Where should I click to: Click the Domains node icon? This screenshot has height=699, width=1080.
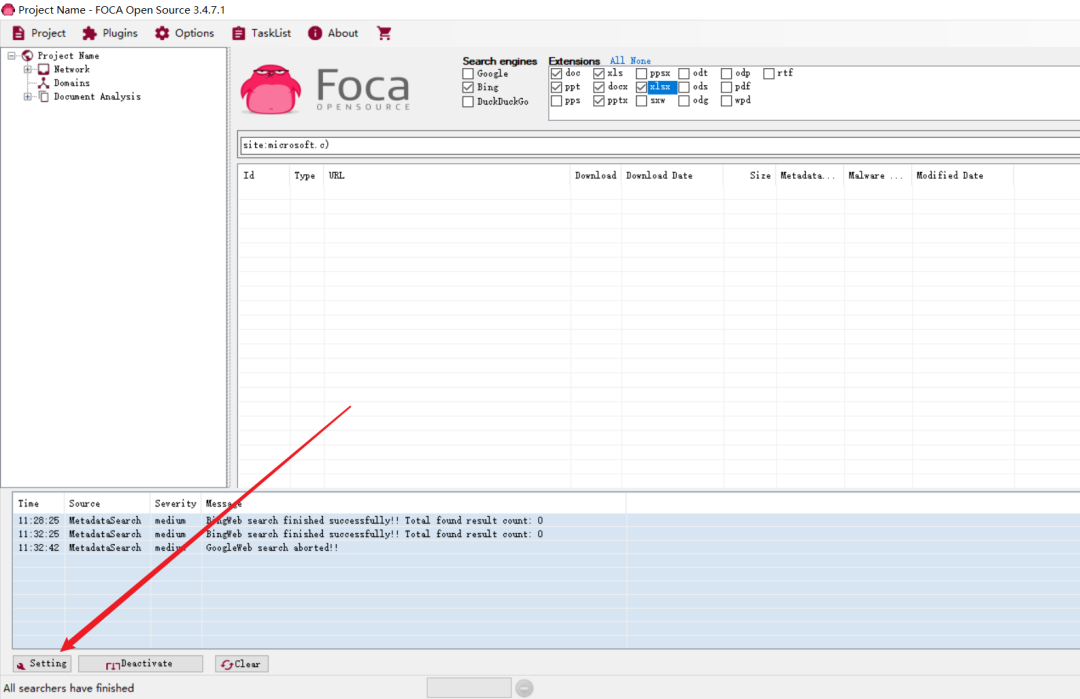(43, 83)
